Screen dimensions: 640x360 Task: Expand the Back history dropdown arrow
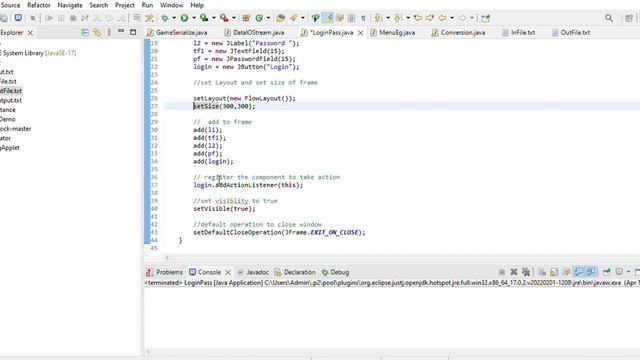pos(452,18)
